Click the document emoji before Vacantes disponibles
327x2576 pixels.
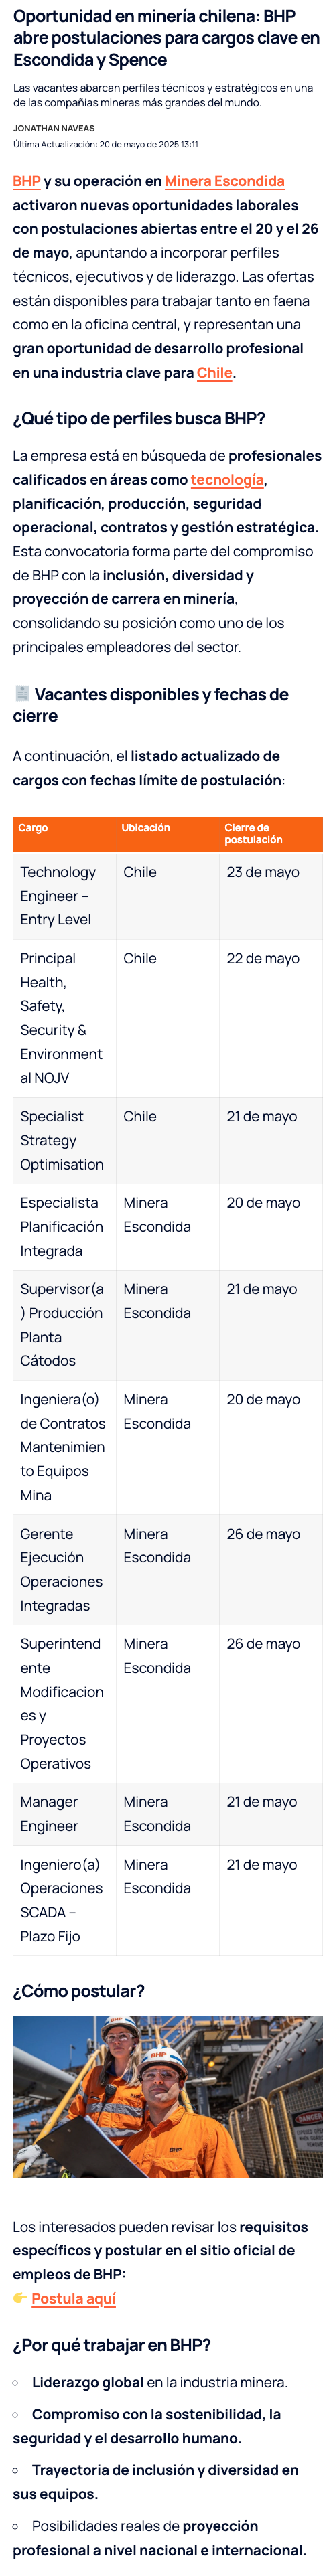[21, 693]
